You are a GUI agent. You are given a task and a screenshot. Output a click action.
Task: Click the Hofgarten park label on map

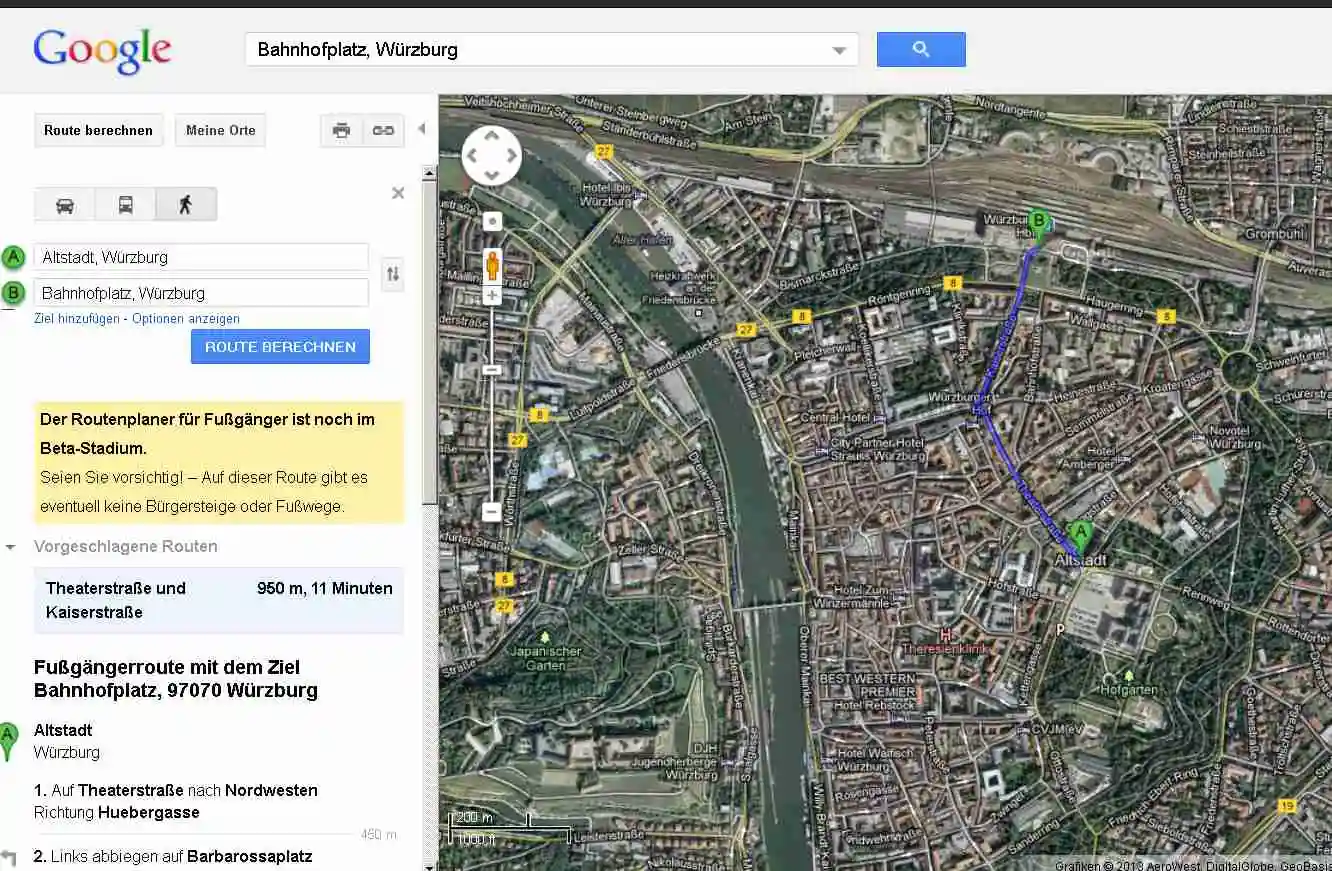click(1128, 689)
